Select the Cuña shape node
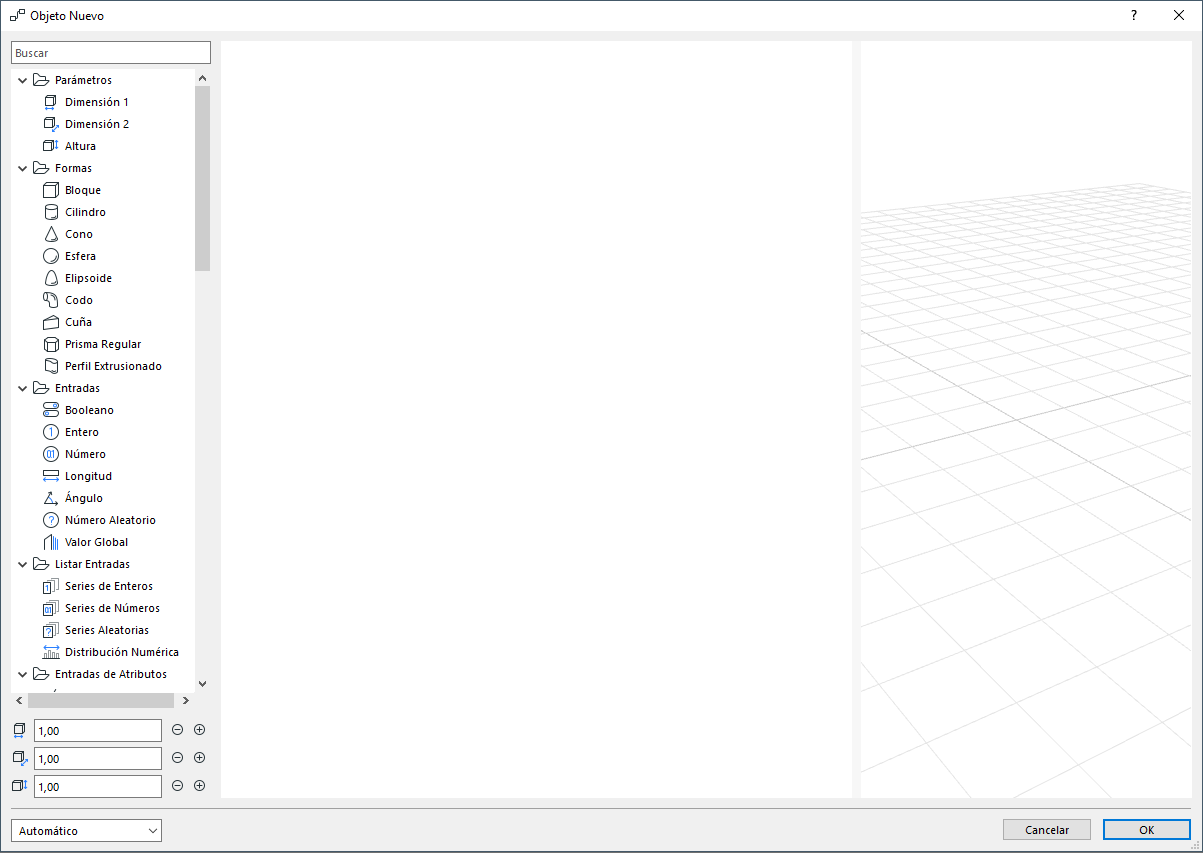This screenshot has width=1203, height=853. point(78,321)
